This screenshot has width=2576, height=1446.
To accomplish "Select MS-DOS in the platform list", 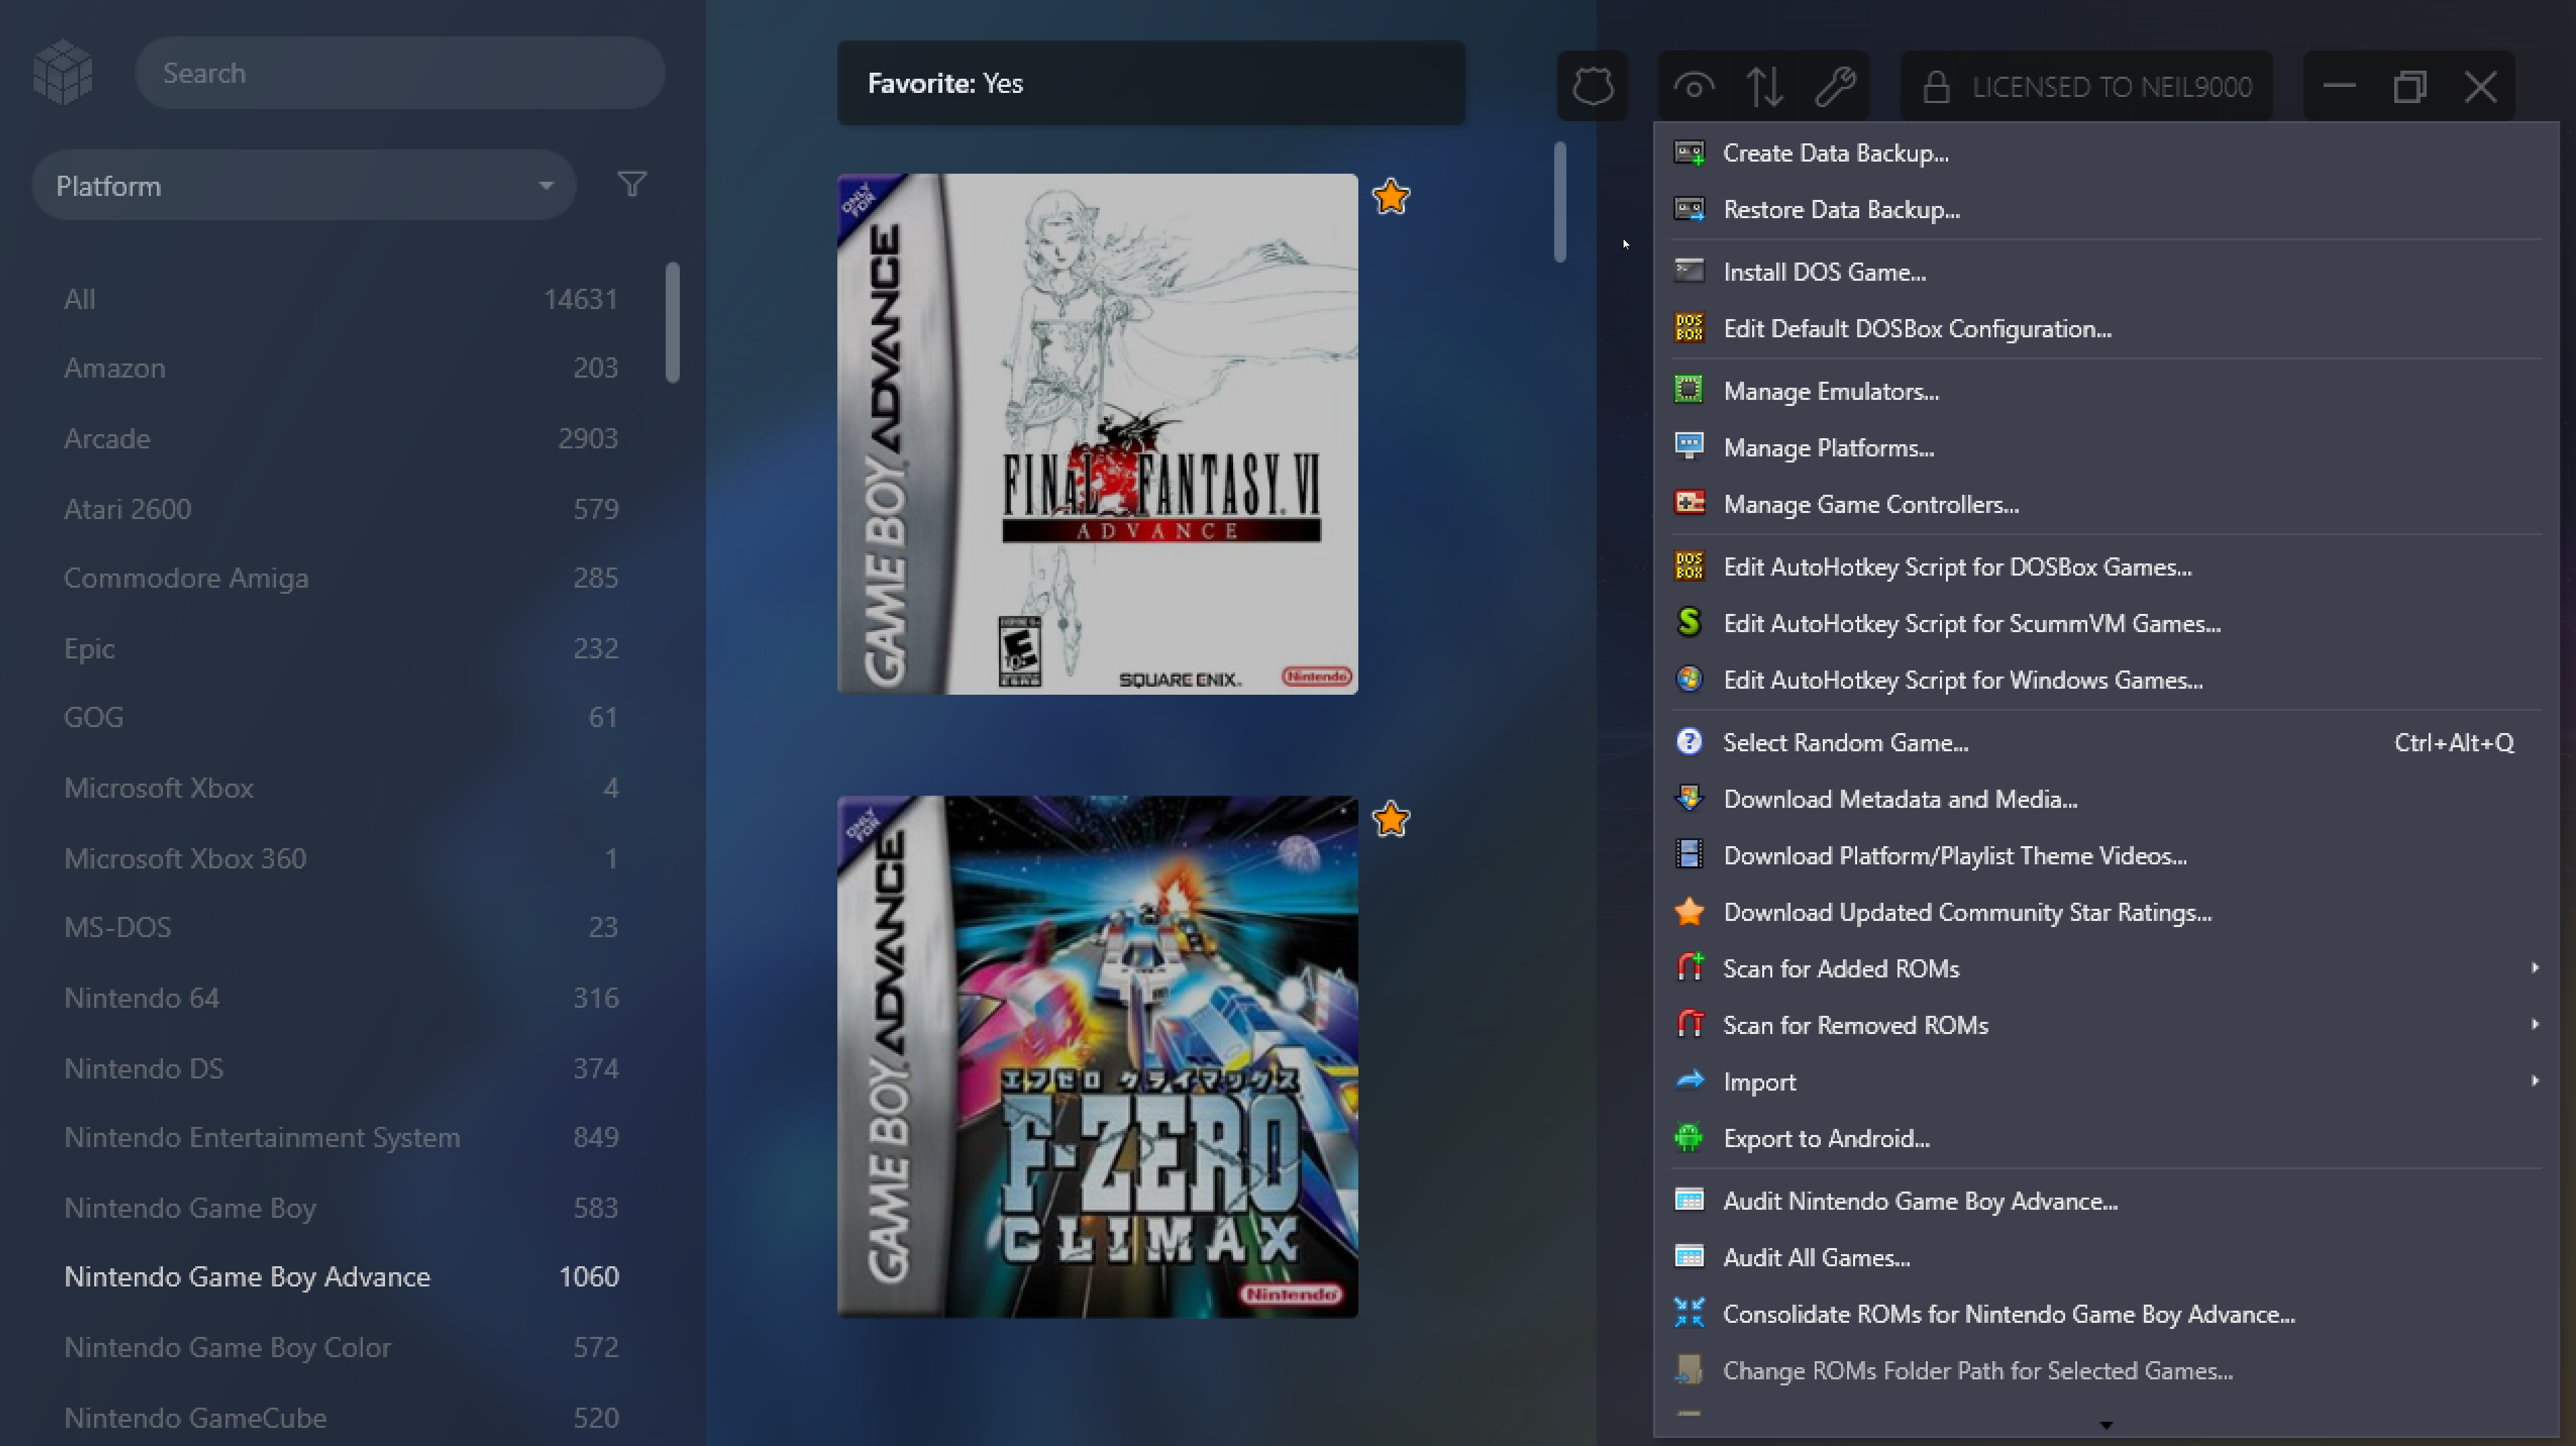I will 341,927.
